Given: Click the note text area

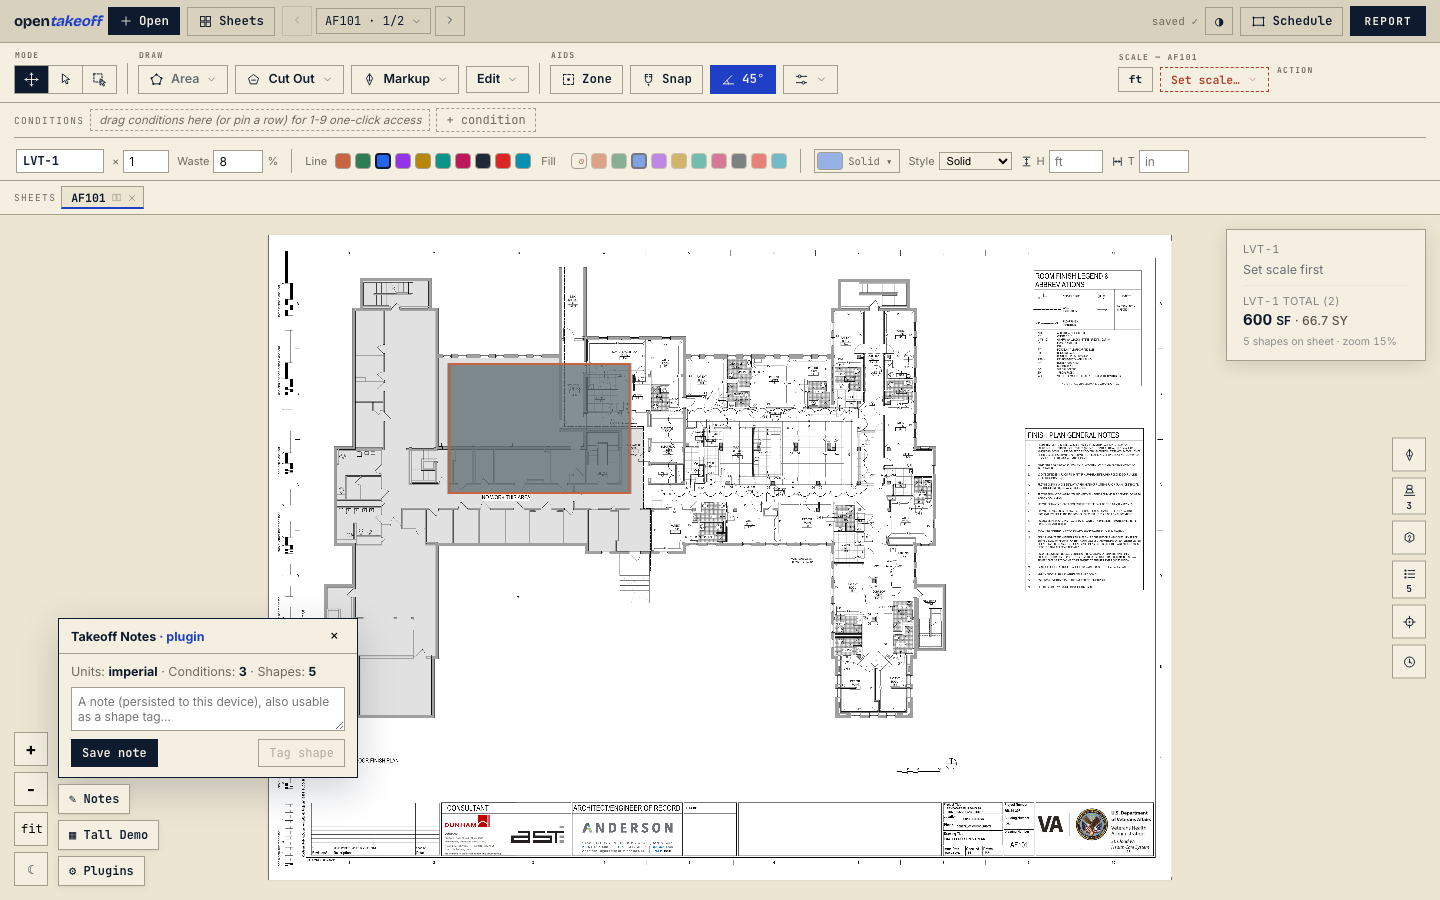Looking at the screenshot, I should point(208,709).
